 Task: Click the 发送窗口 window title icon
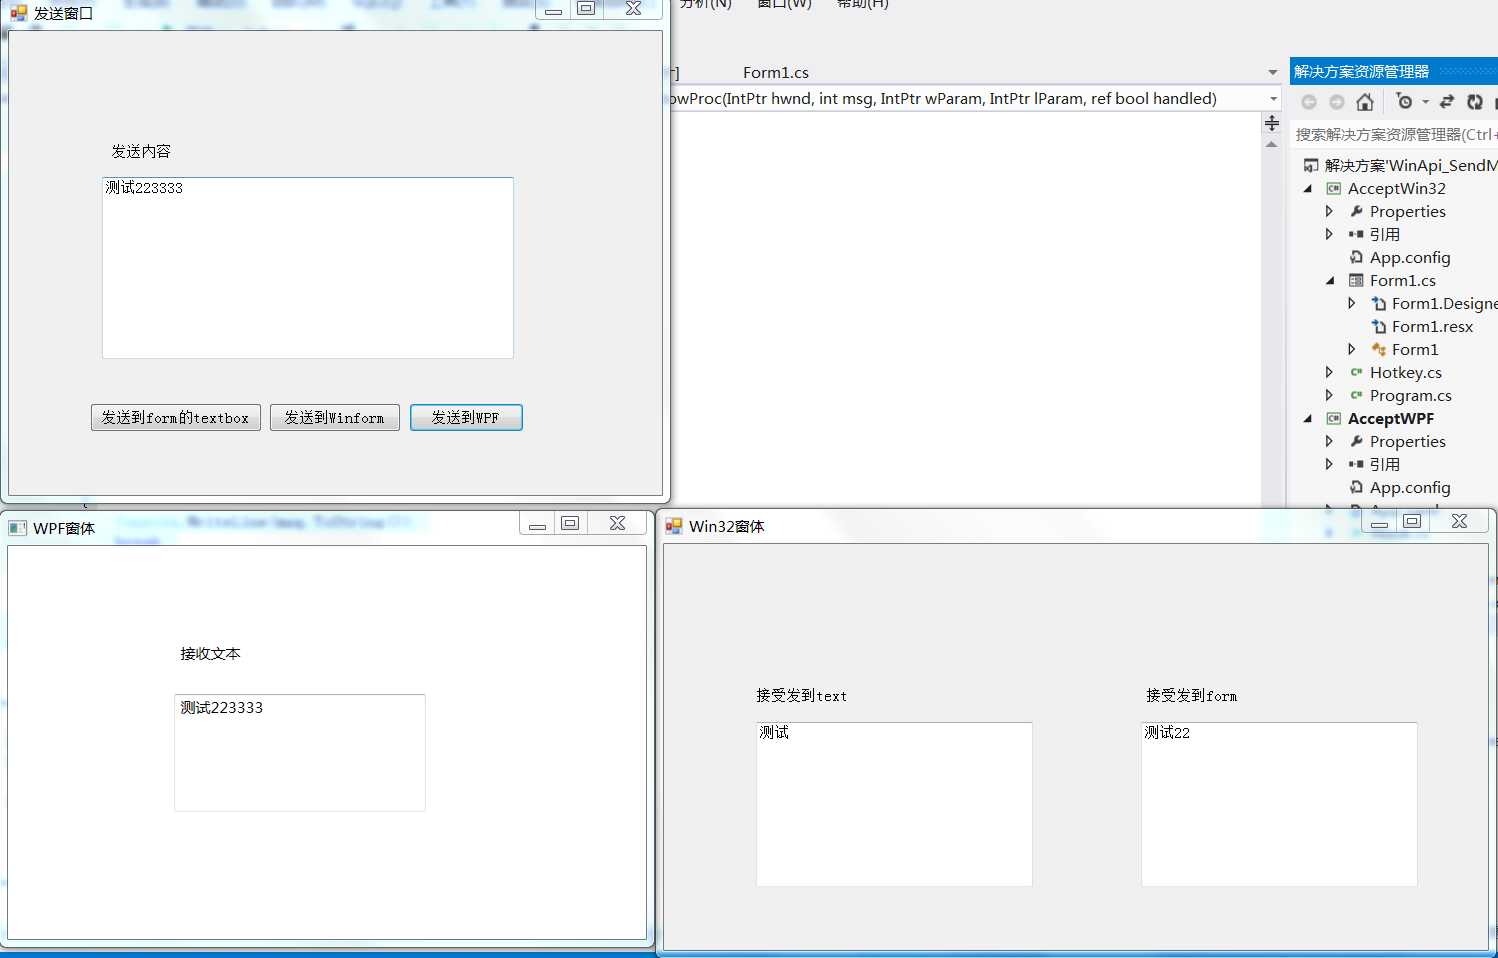click(19, 13)
